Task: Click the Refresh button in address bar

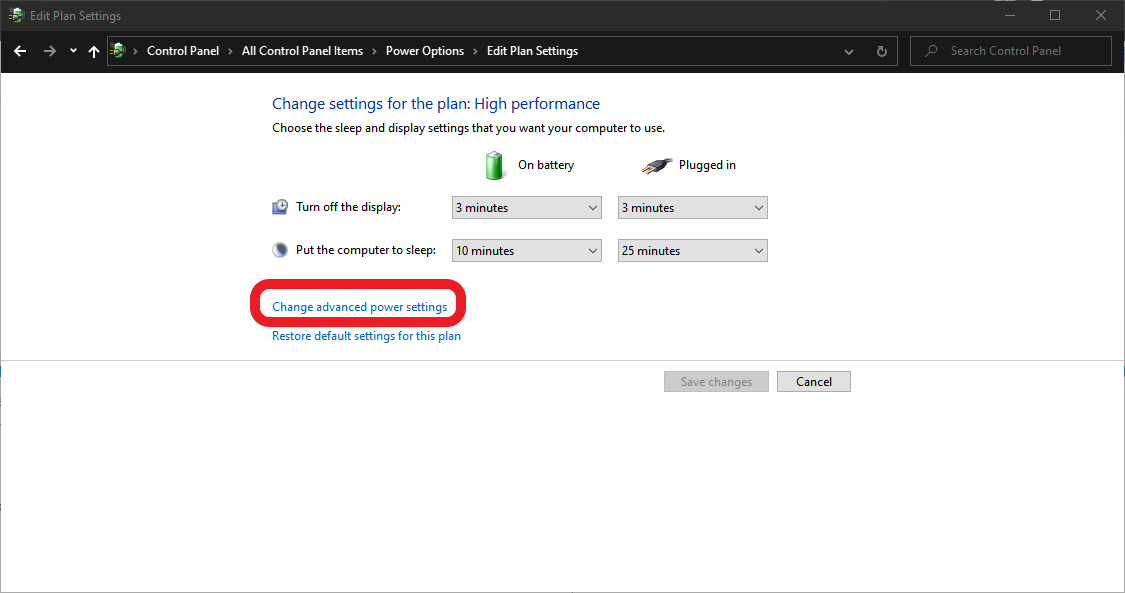Action: point(881,51)
